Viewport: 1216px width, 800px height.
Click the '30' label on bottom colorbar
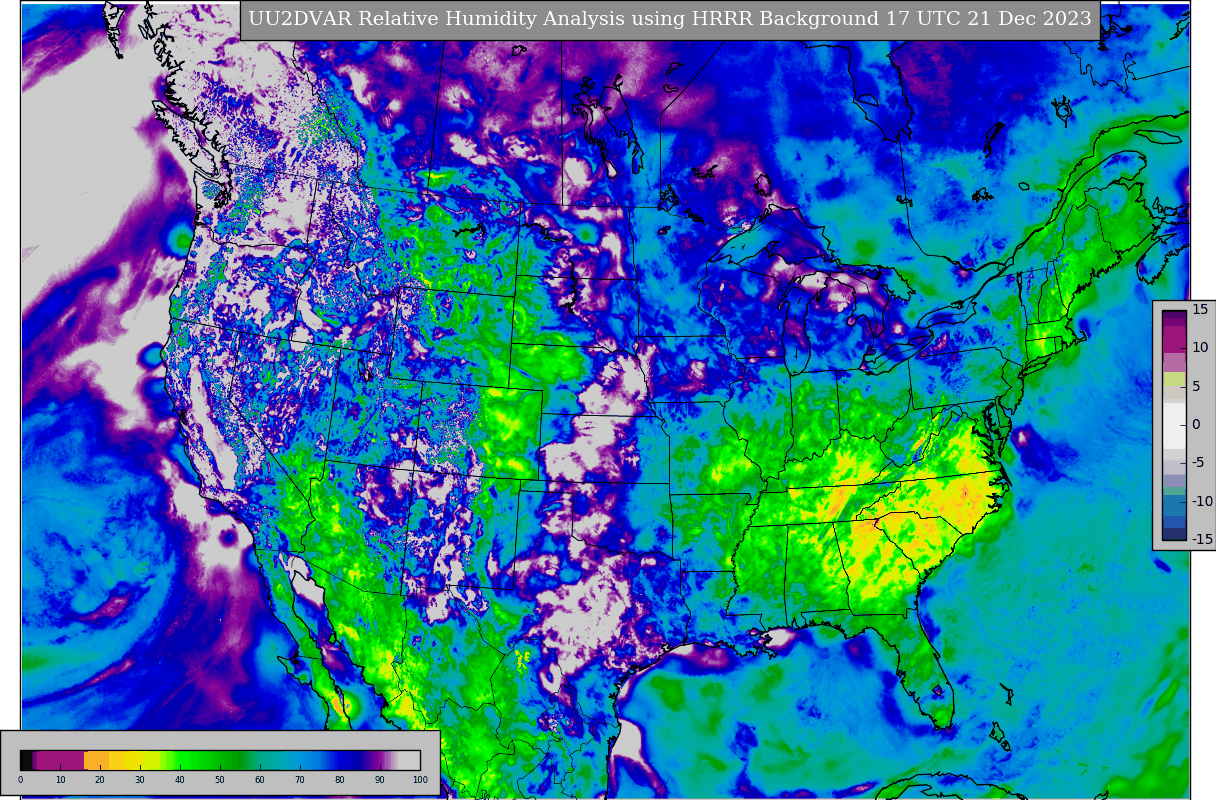point(140,779)
